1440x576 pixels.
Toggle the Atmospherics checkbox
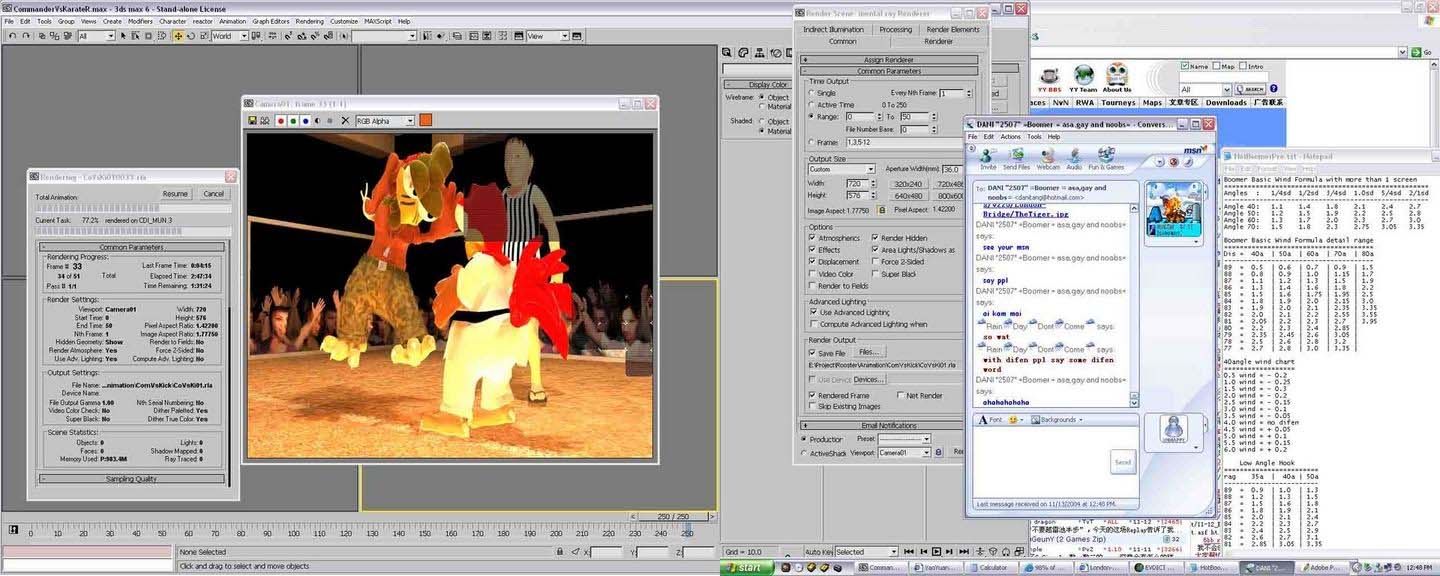coord(812,238)
